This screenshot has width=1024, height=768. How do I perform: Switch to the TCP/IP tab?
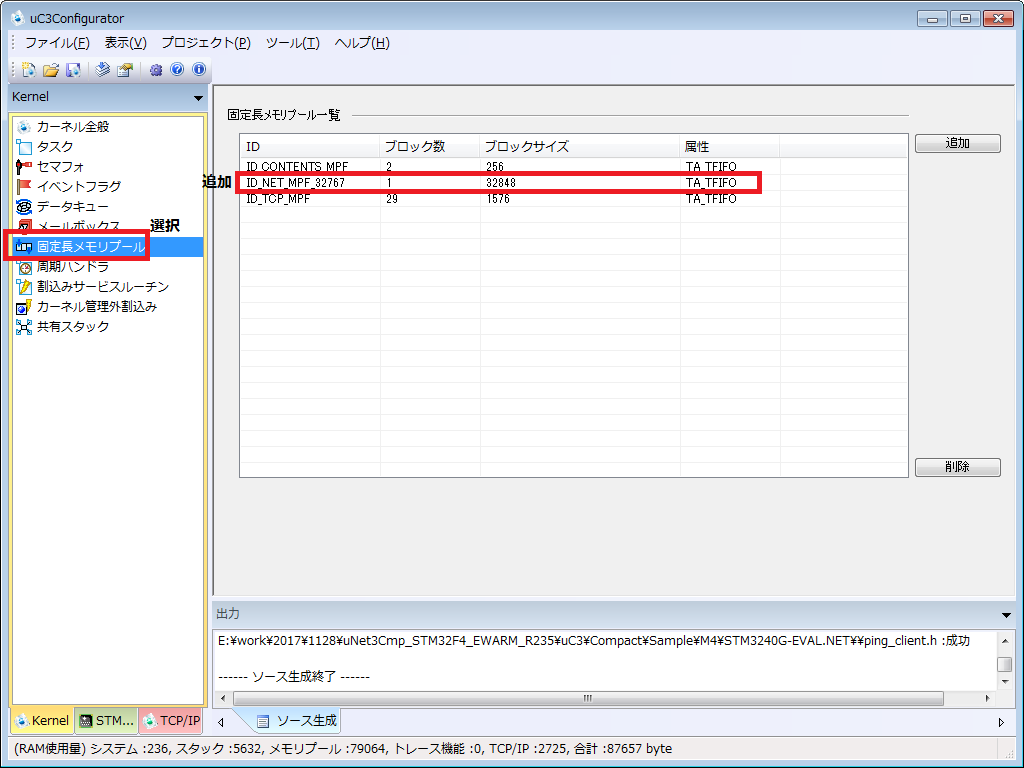pyautogui.click(x=171, y=720)
